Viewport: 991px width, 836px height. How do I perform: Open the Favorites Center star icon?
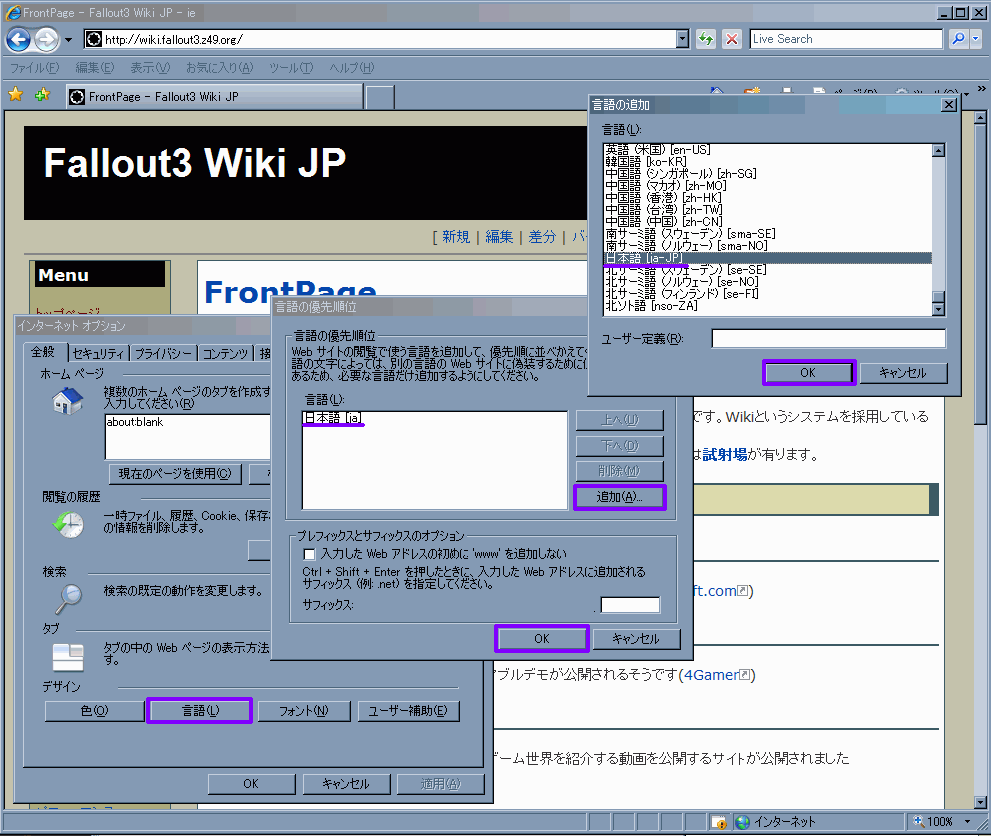pyautogui.click(x=16, y=95)
